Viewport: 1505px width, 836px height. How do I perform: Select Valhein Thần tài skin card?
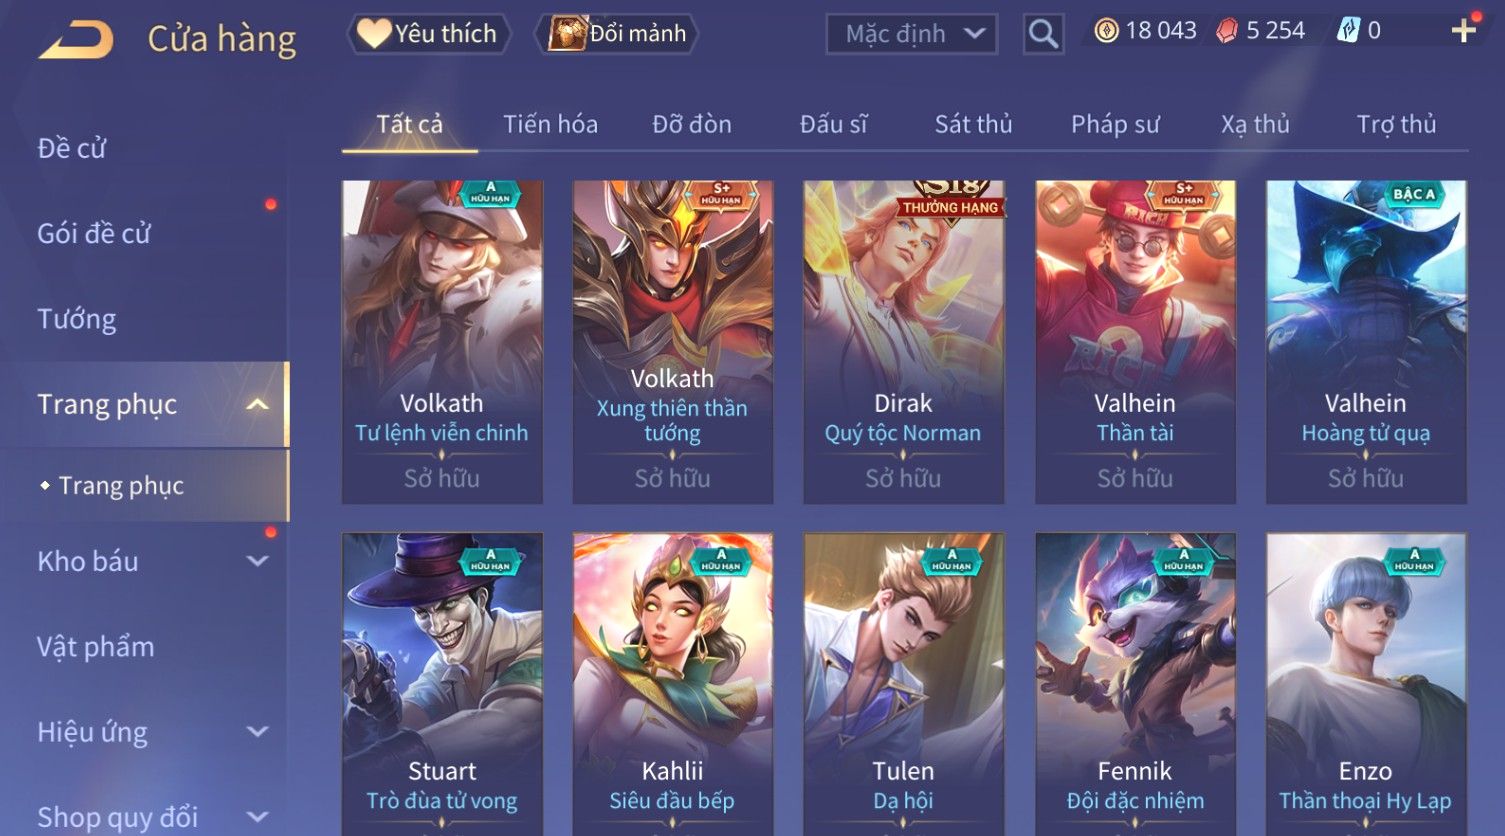pos(1135,342)
